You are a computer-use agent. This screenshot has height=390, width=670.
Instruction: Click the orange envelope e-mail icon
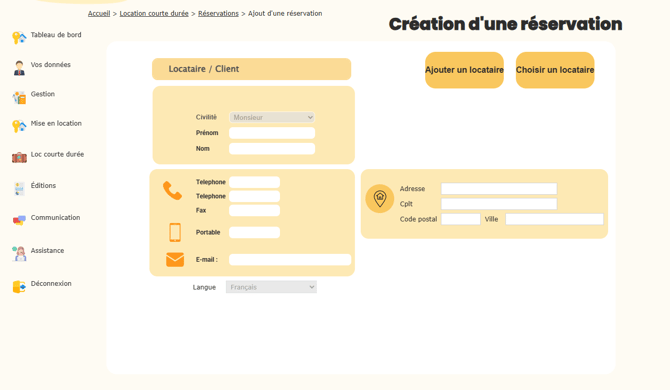[175, 259]
